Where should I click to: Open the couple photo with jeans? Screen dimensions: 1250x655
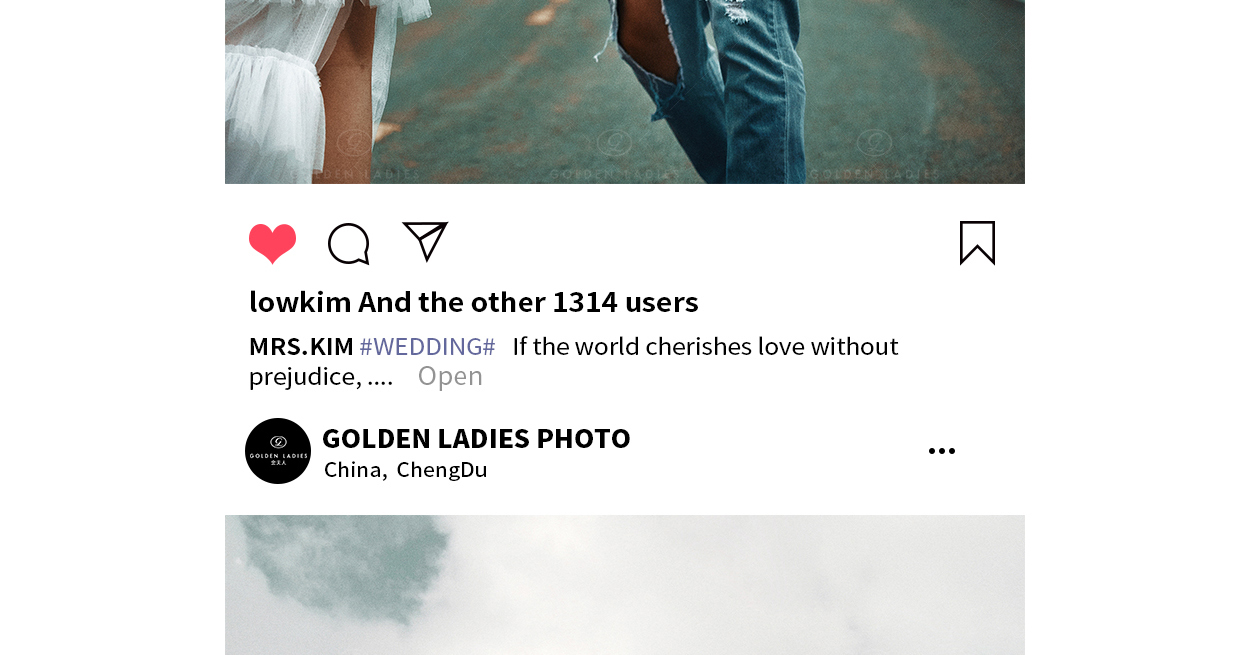(625, 92)
